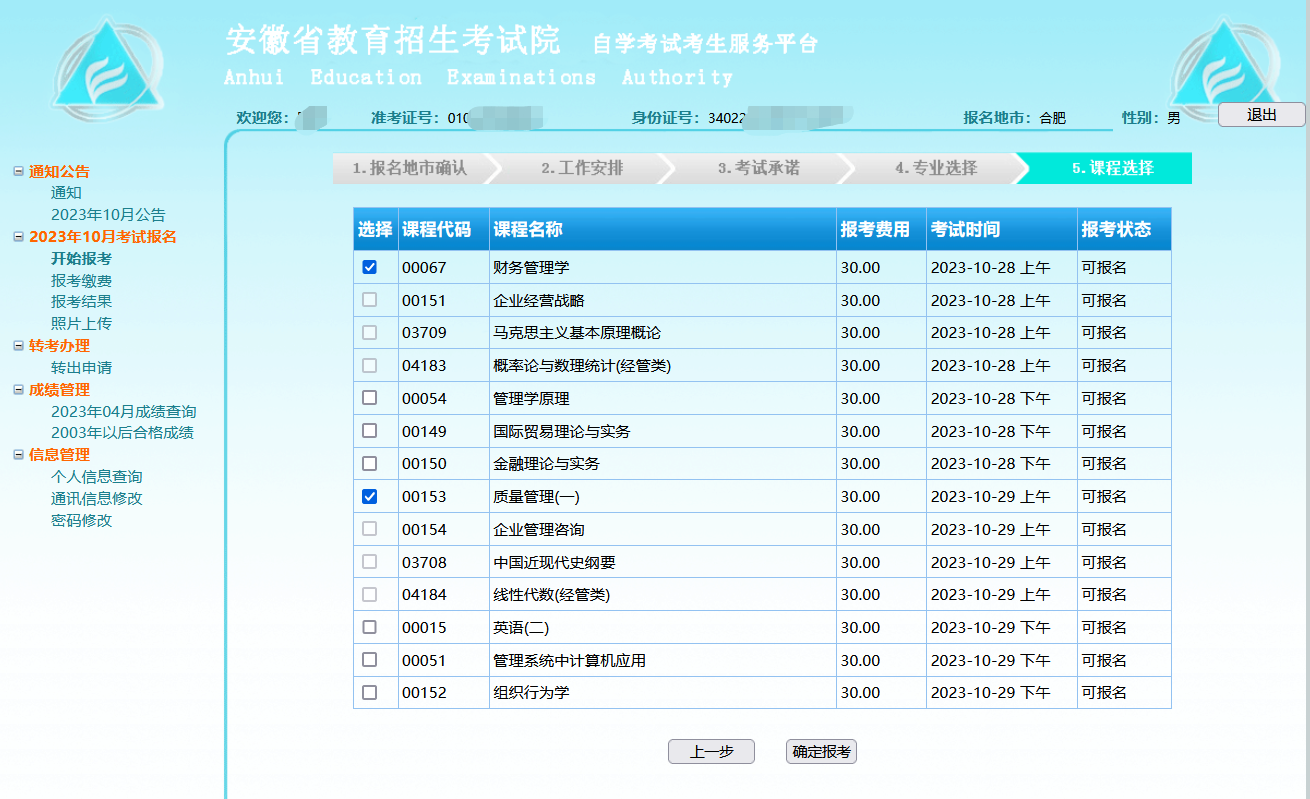Click the 退出 logout button

1262,115
